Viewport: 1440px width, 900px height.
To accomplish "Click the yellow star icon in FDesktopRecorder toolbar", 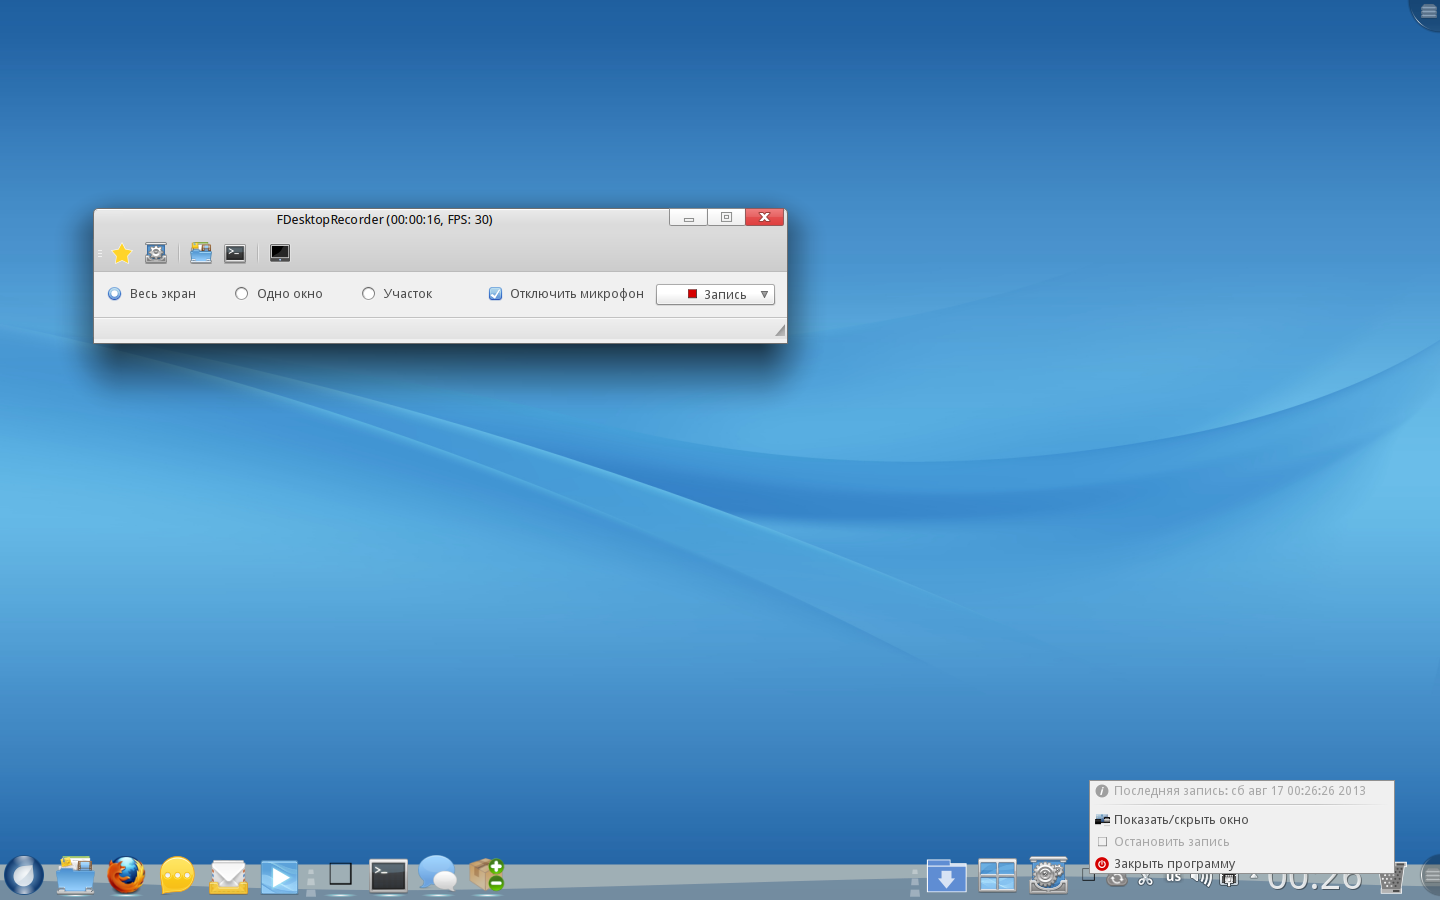I will pos(122,254).
